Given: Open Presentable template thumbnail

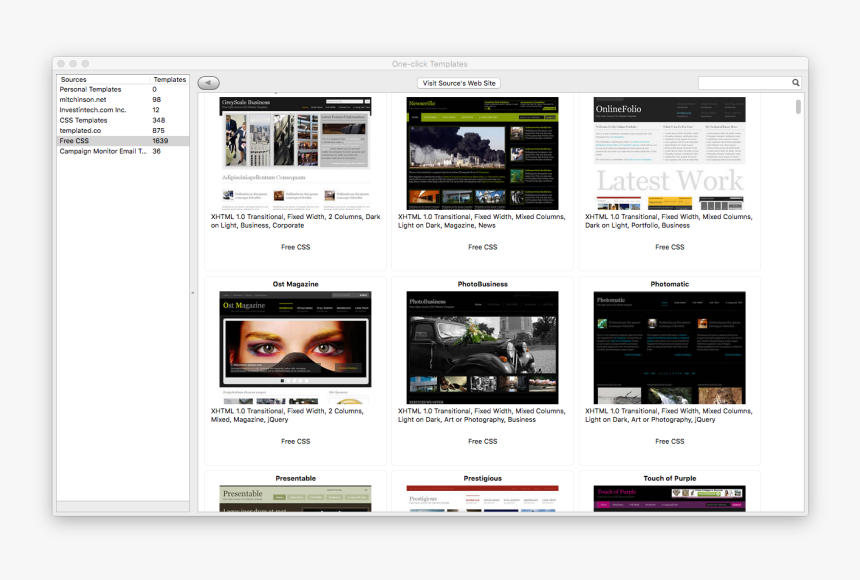Looking at the screenshot, I should pyautogui.click(x=295, y=498).
